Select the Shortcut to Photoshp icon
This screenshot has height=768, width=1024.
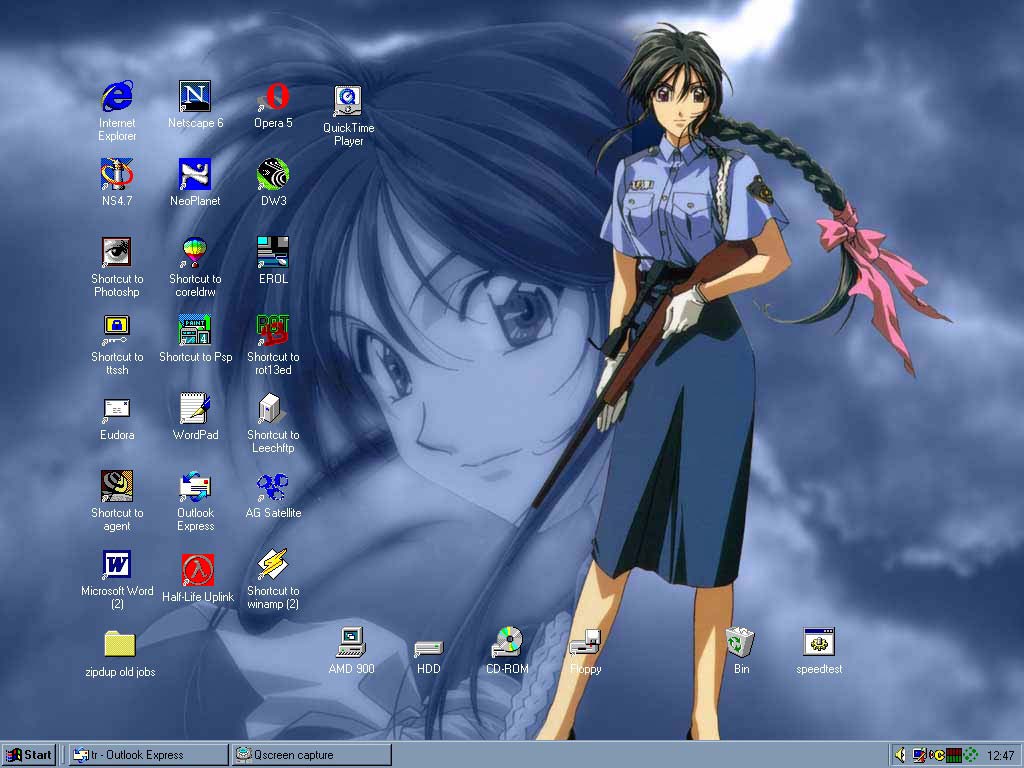pos(117,252)
